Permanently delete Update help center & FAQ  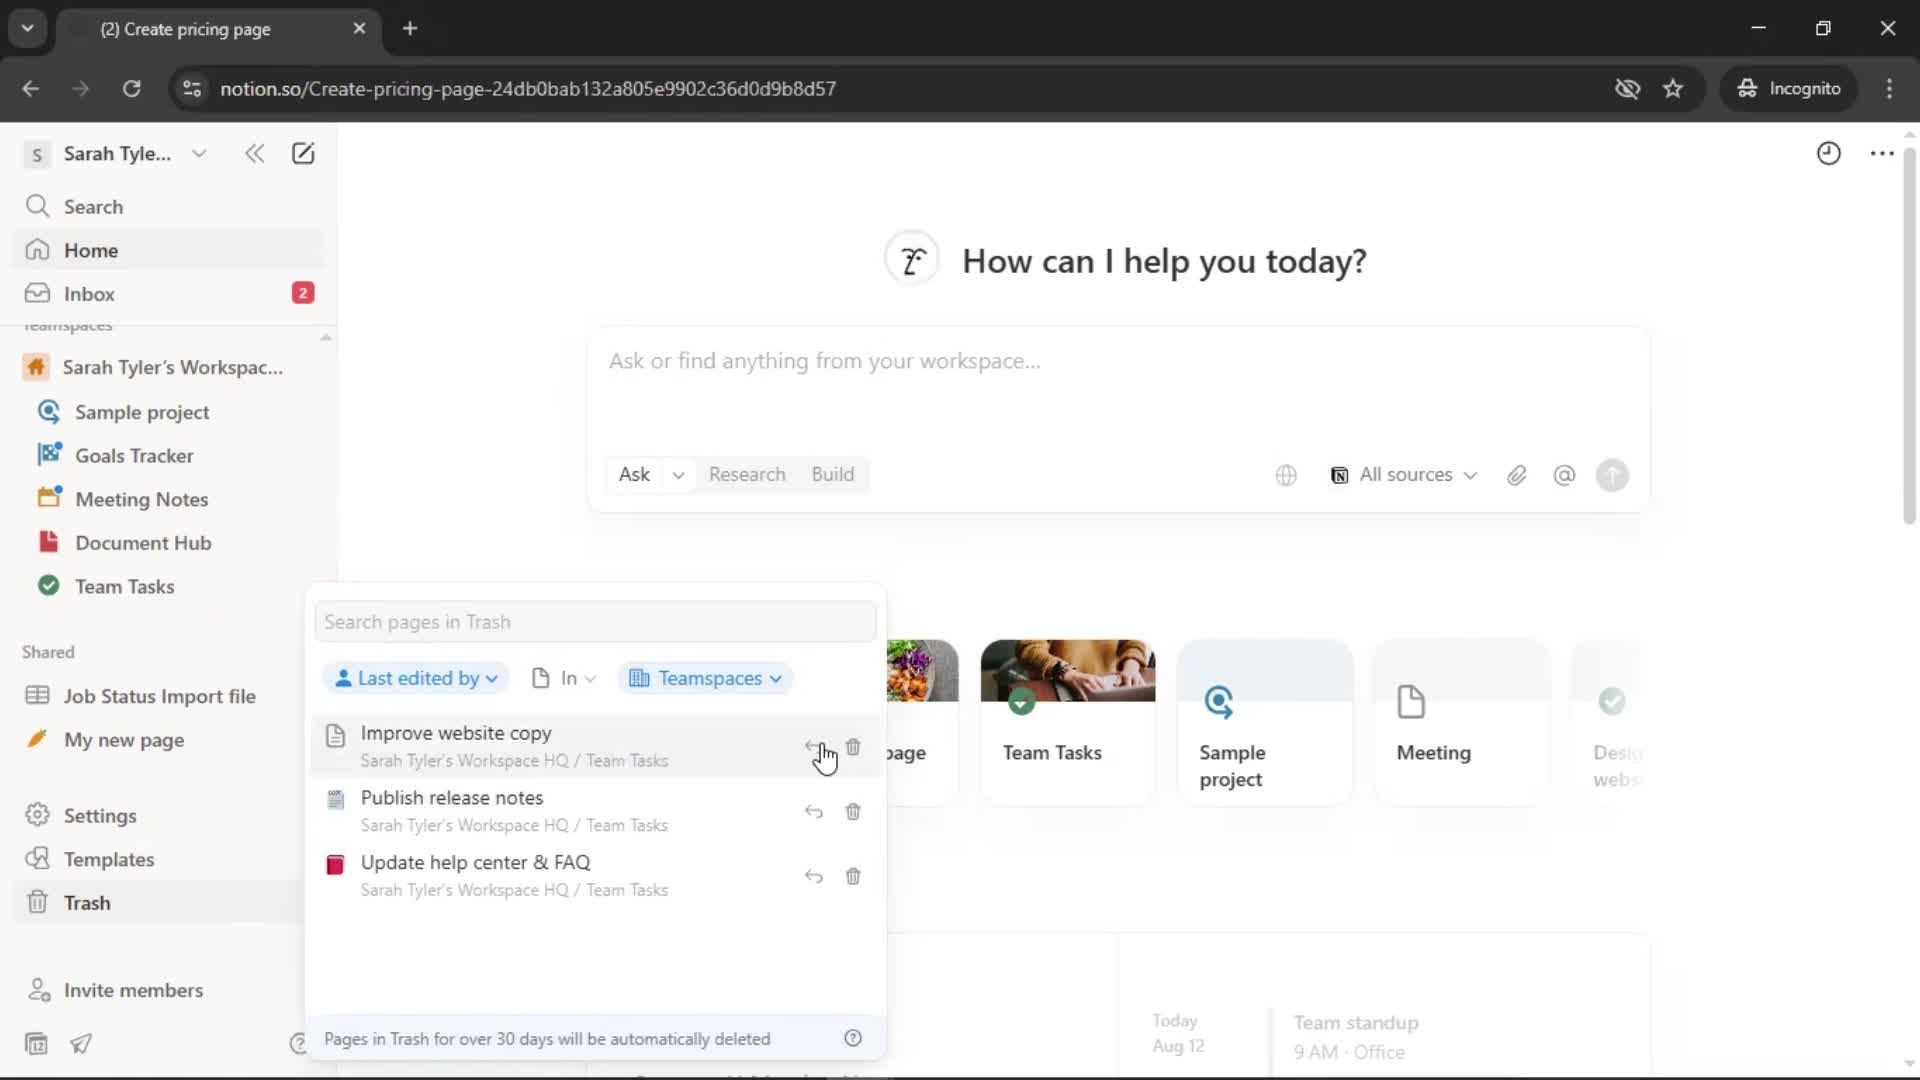point(853,876)
